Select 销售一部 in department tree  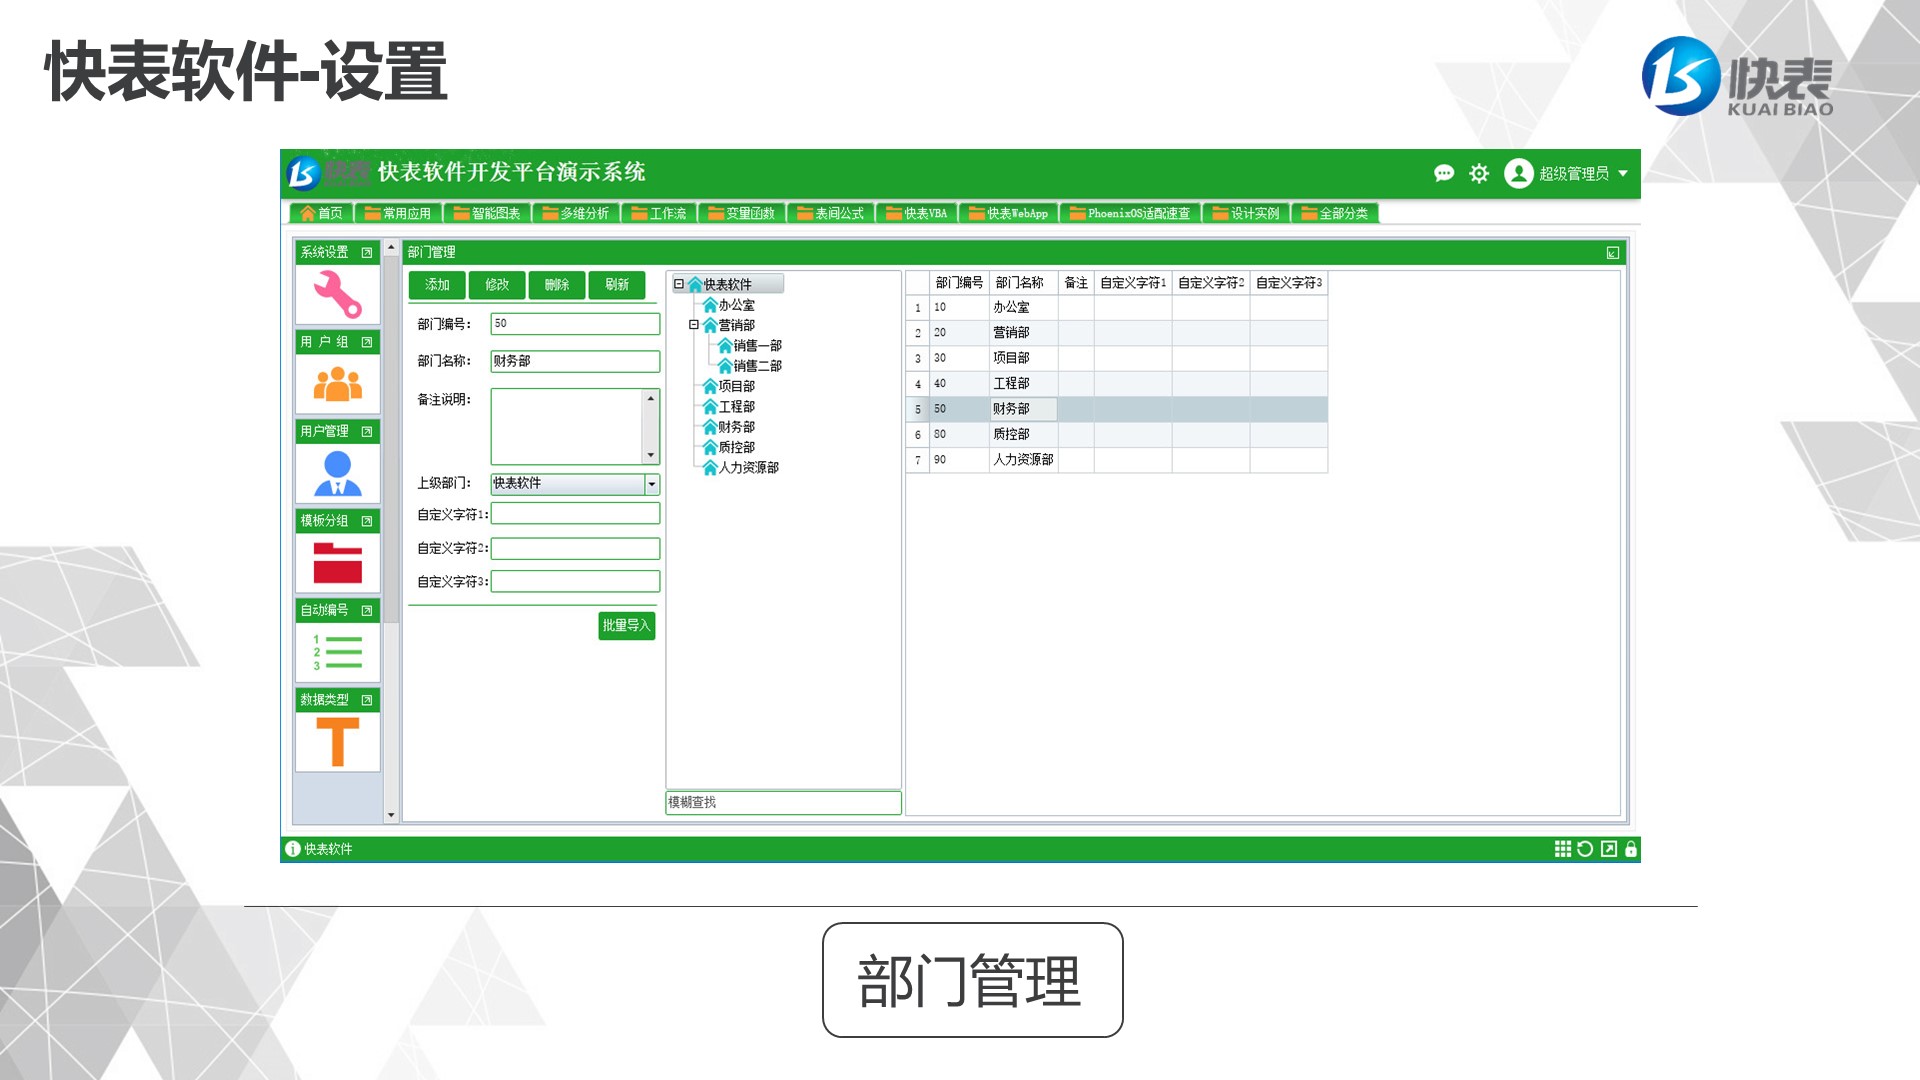758,346
